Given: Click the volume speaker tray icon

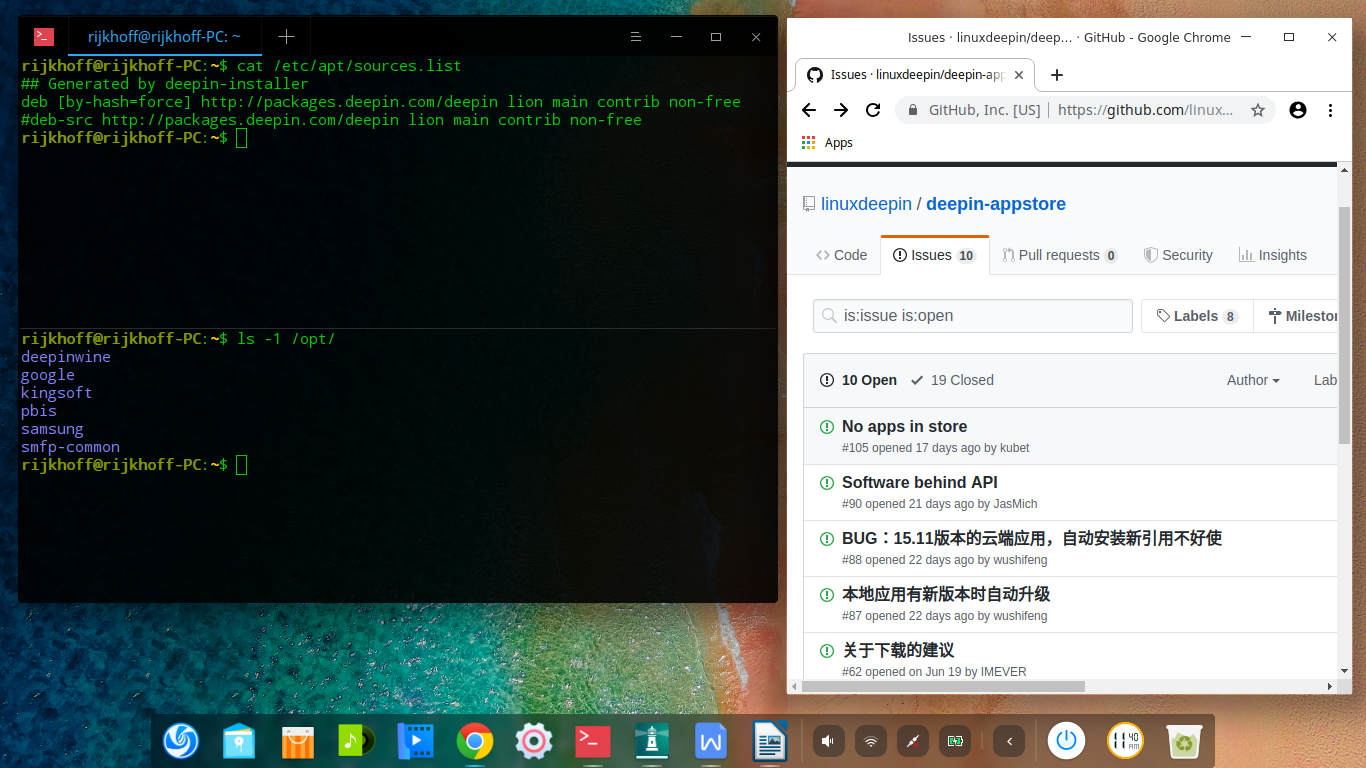Looking at the screenshot, I should pyautogui.click(x=827, y=741).
